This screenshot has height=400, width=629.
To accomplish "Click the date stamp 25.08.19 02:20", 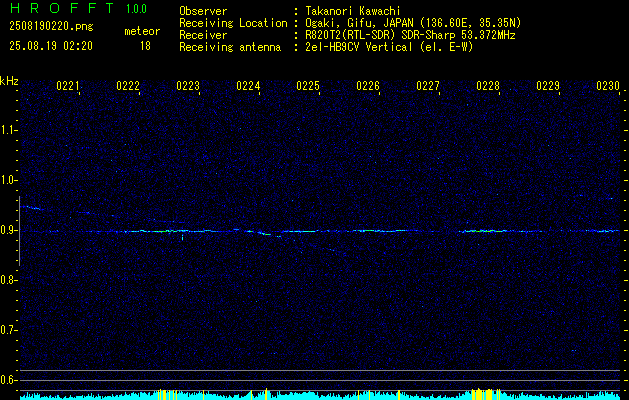I will (x=51, y=46).
